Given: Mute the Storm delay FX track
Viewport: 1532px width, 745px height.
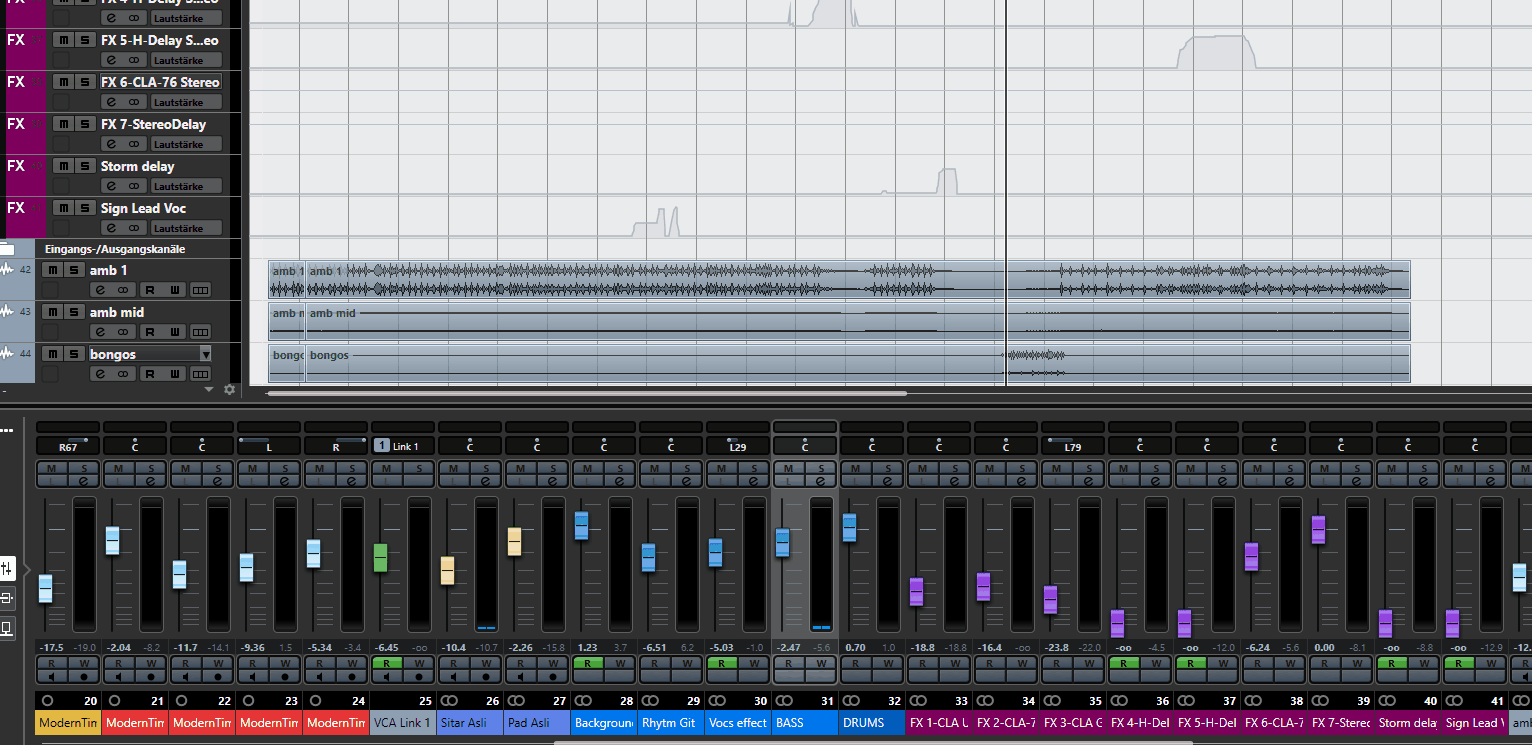Looking at the screenshot, I should 61,166.
